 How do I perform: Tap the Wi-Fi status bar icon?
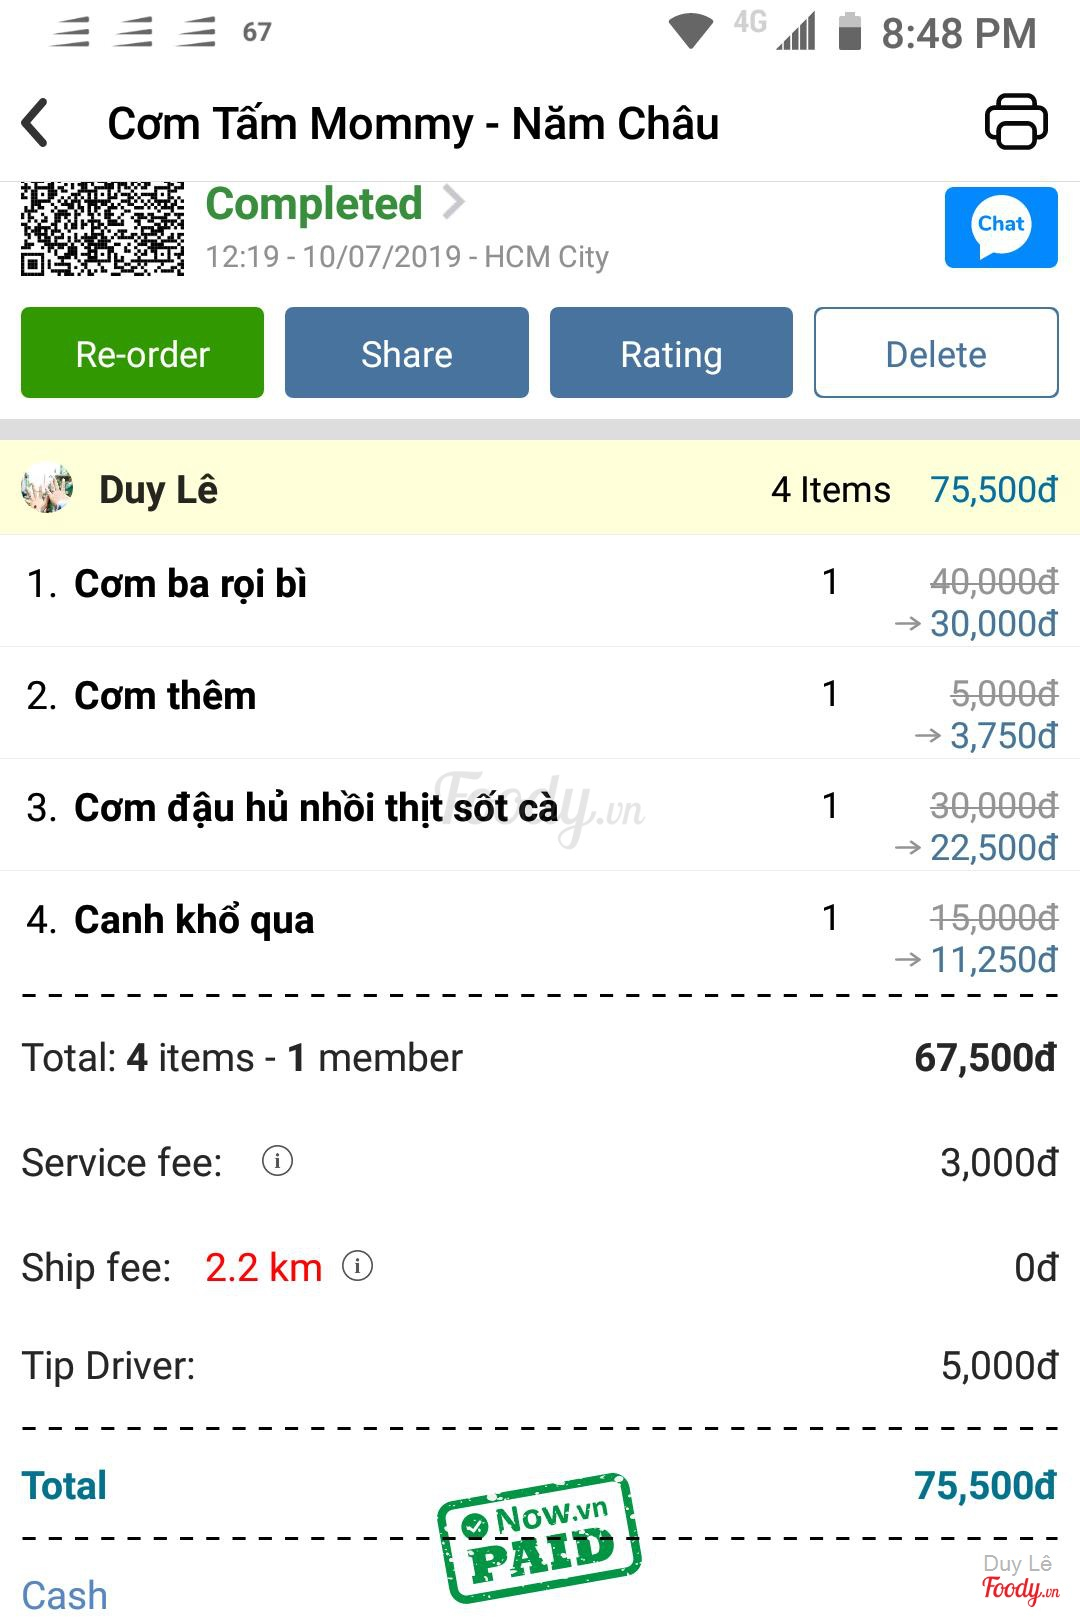(x=690, y=31)
